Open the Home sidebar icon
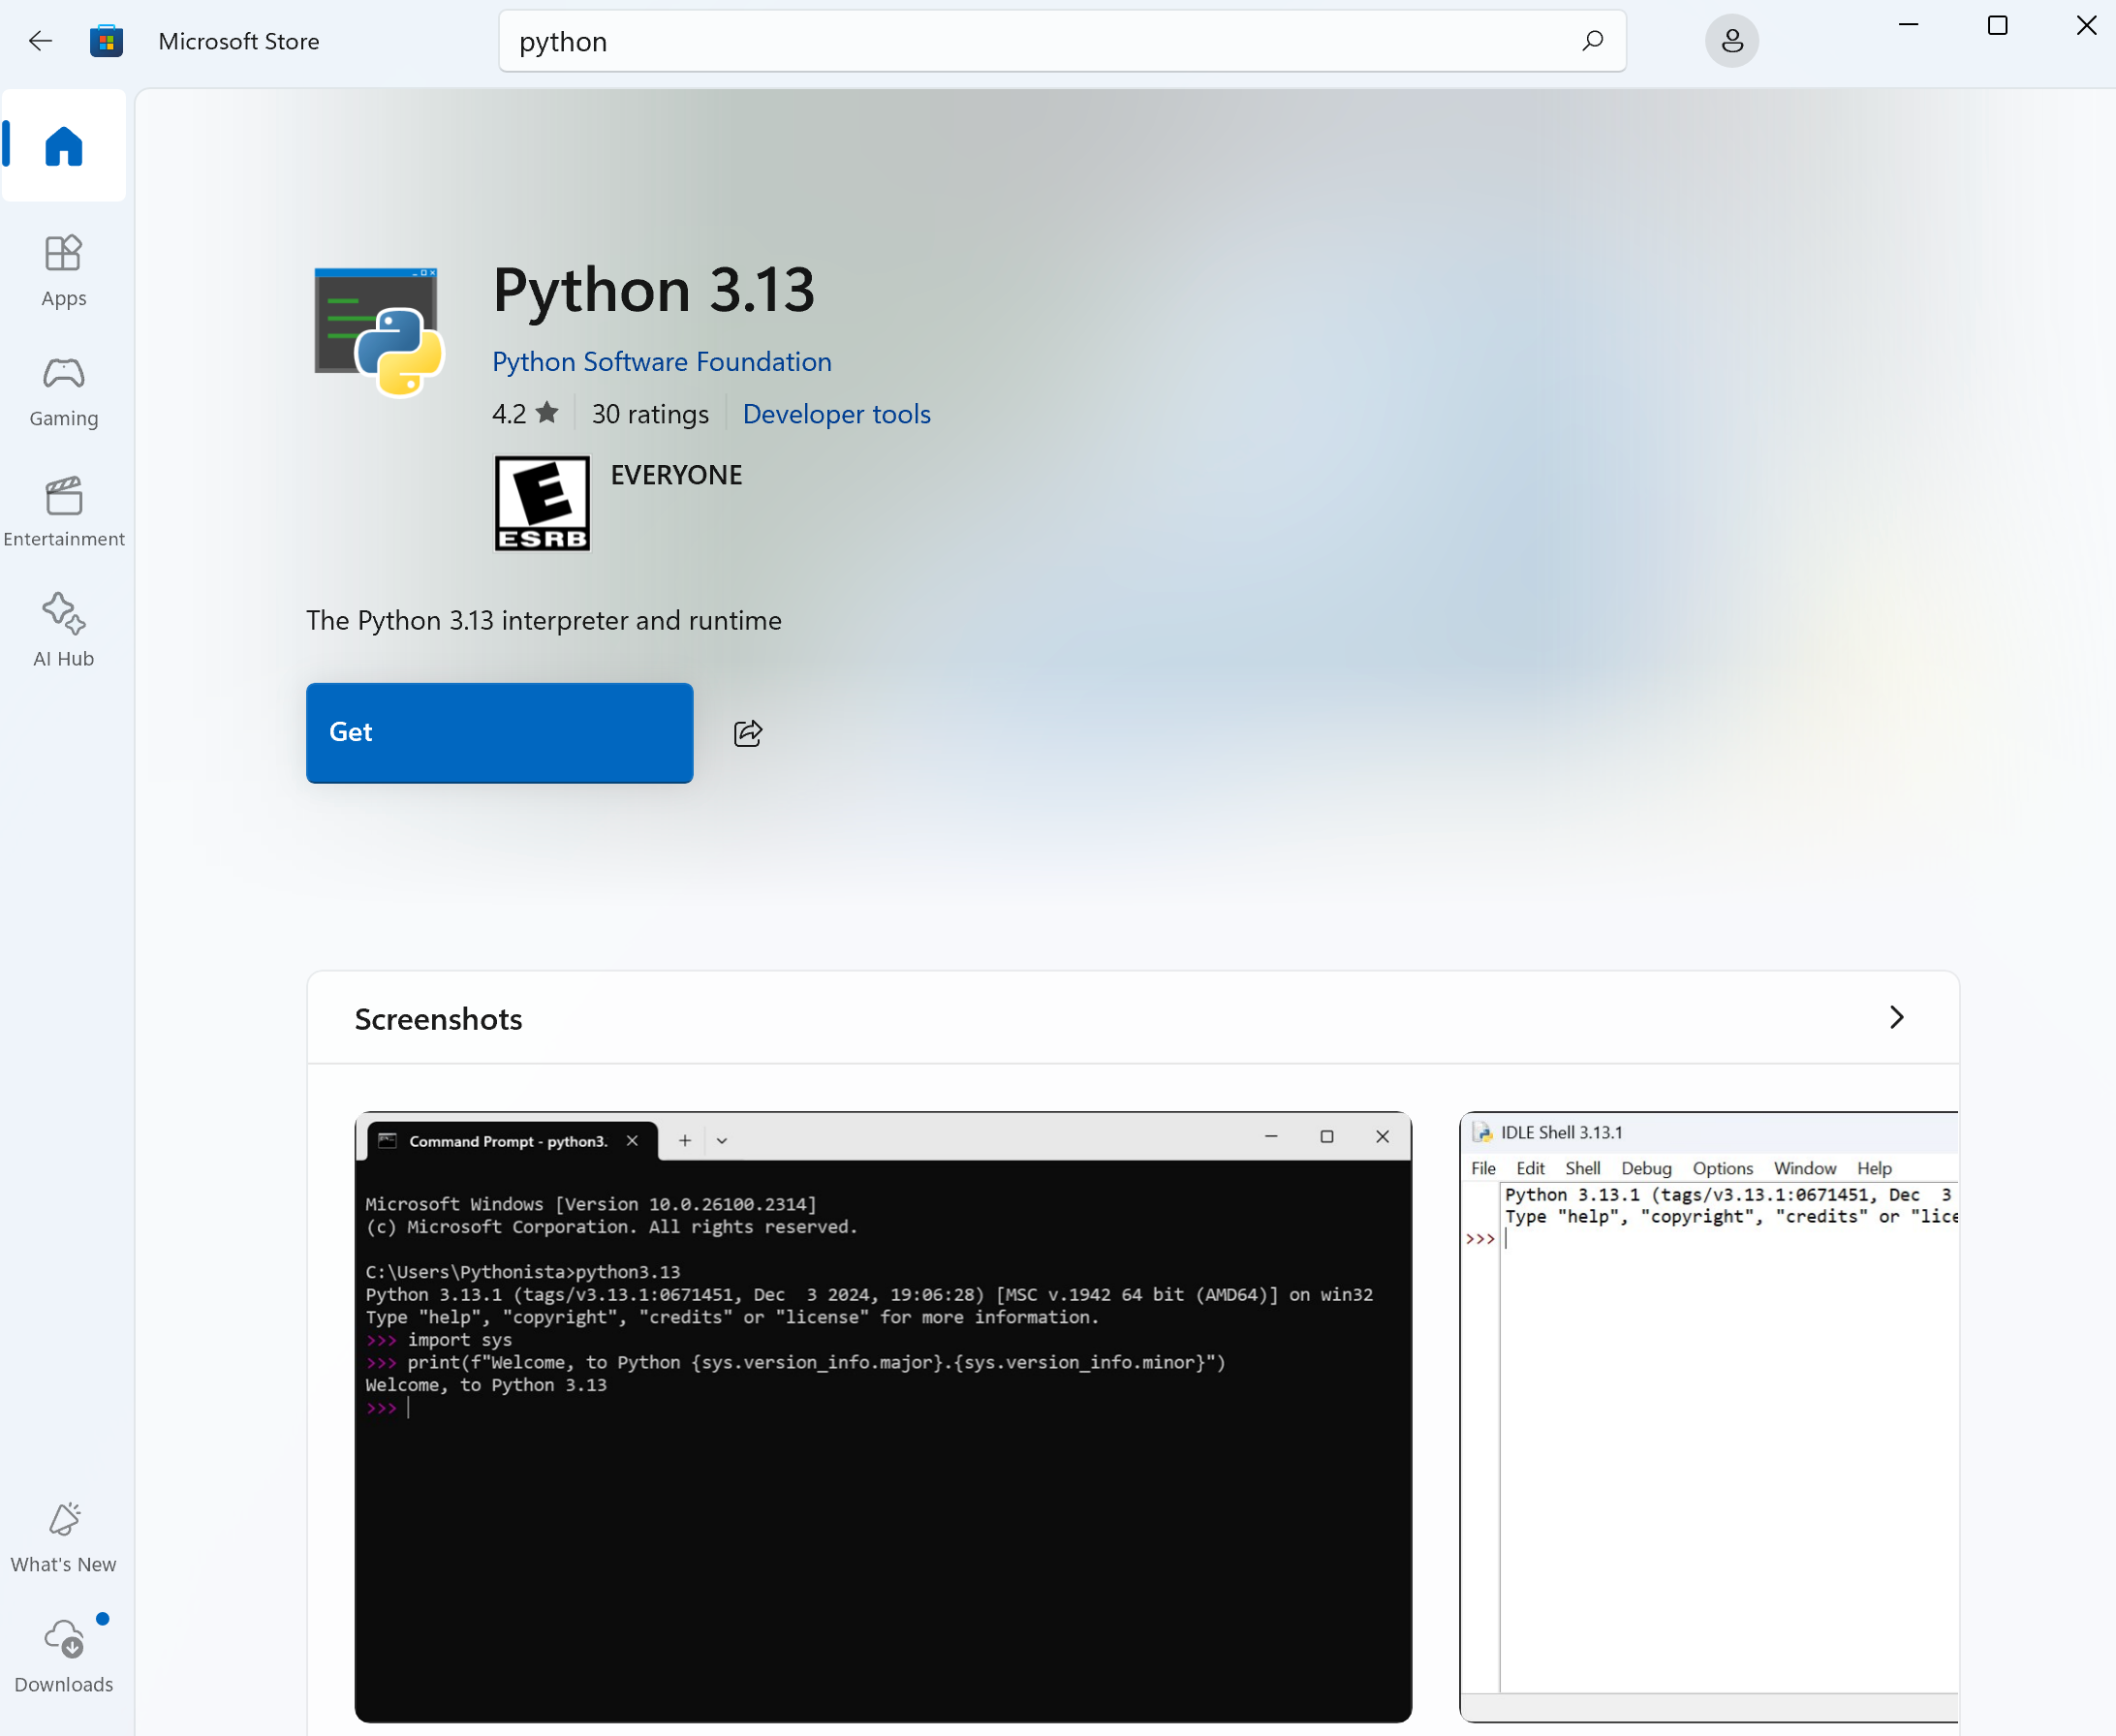The height and width of the screenshot is (1736, 2116). [64, 146]
